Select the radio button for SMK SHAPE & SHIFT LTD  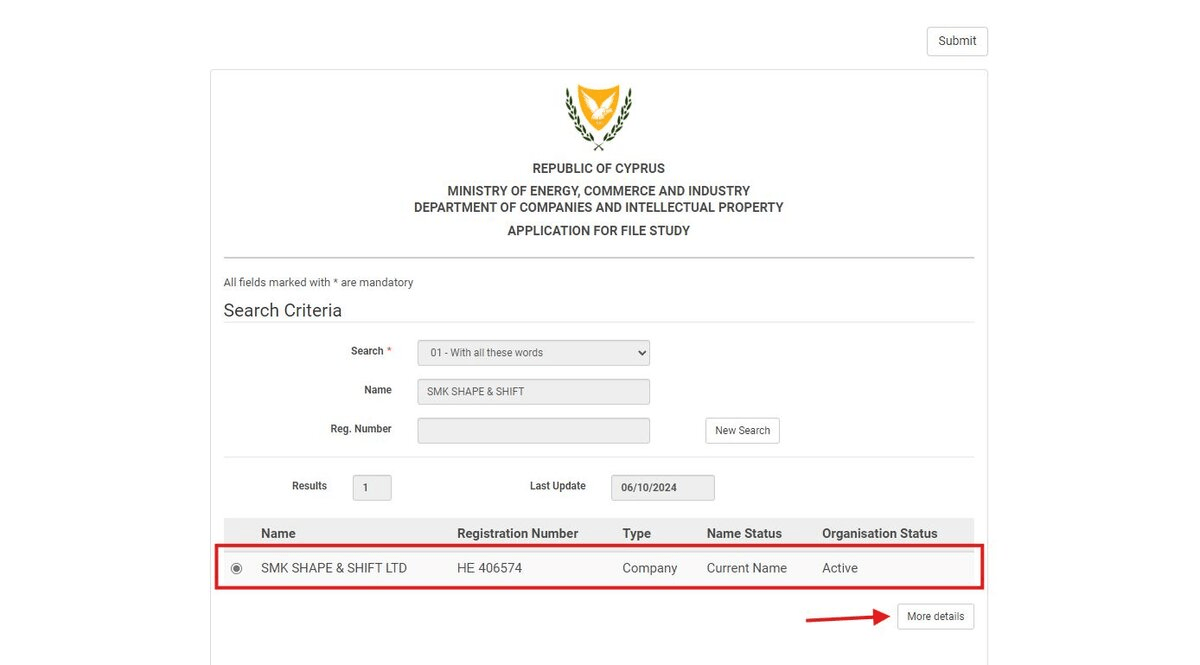(236, 567)
